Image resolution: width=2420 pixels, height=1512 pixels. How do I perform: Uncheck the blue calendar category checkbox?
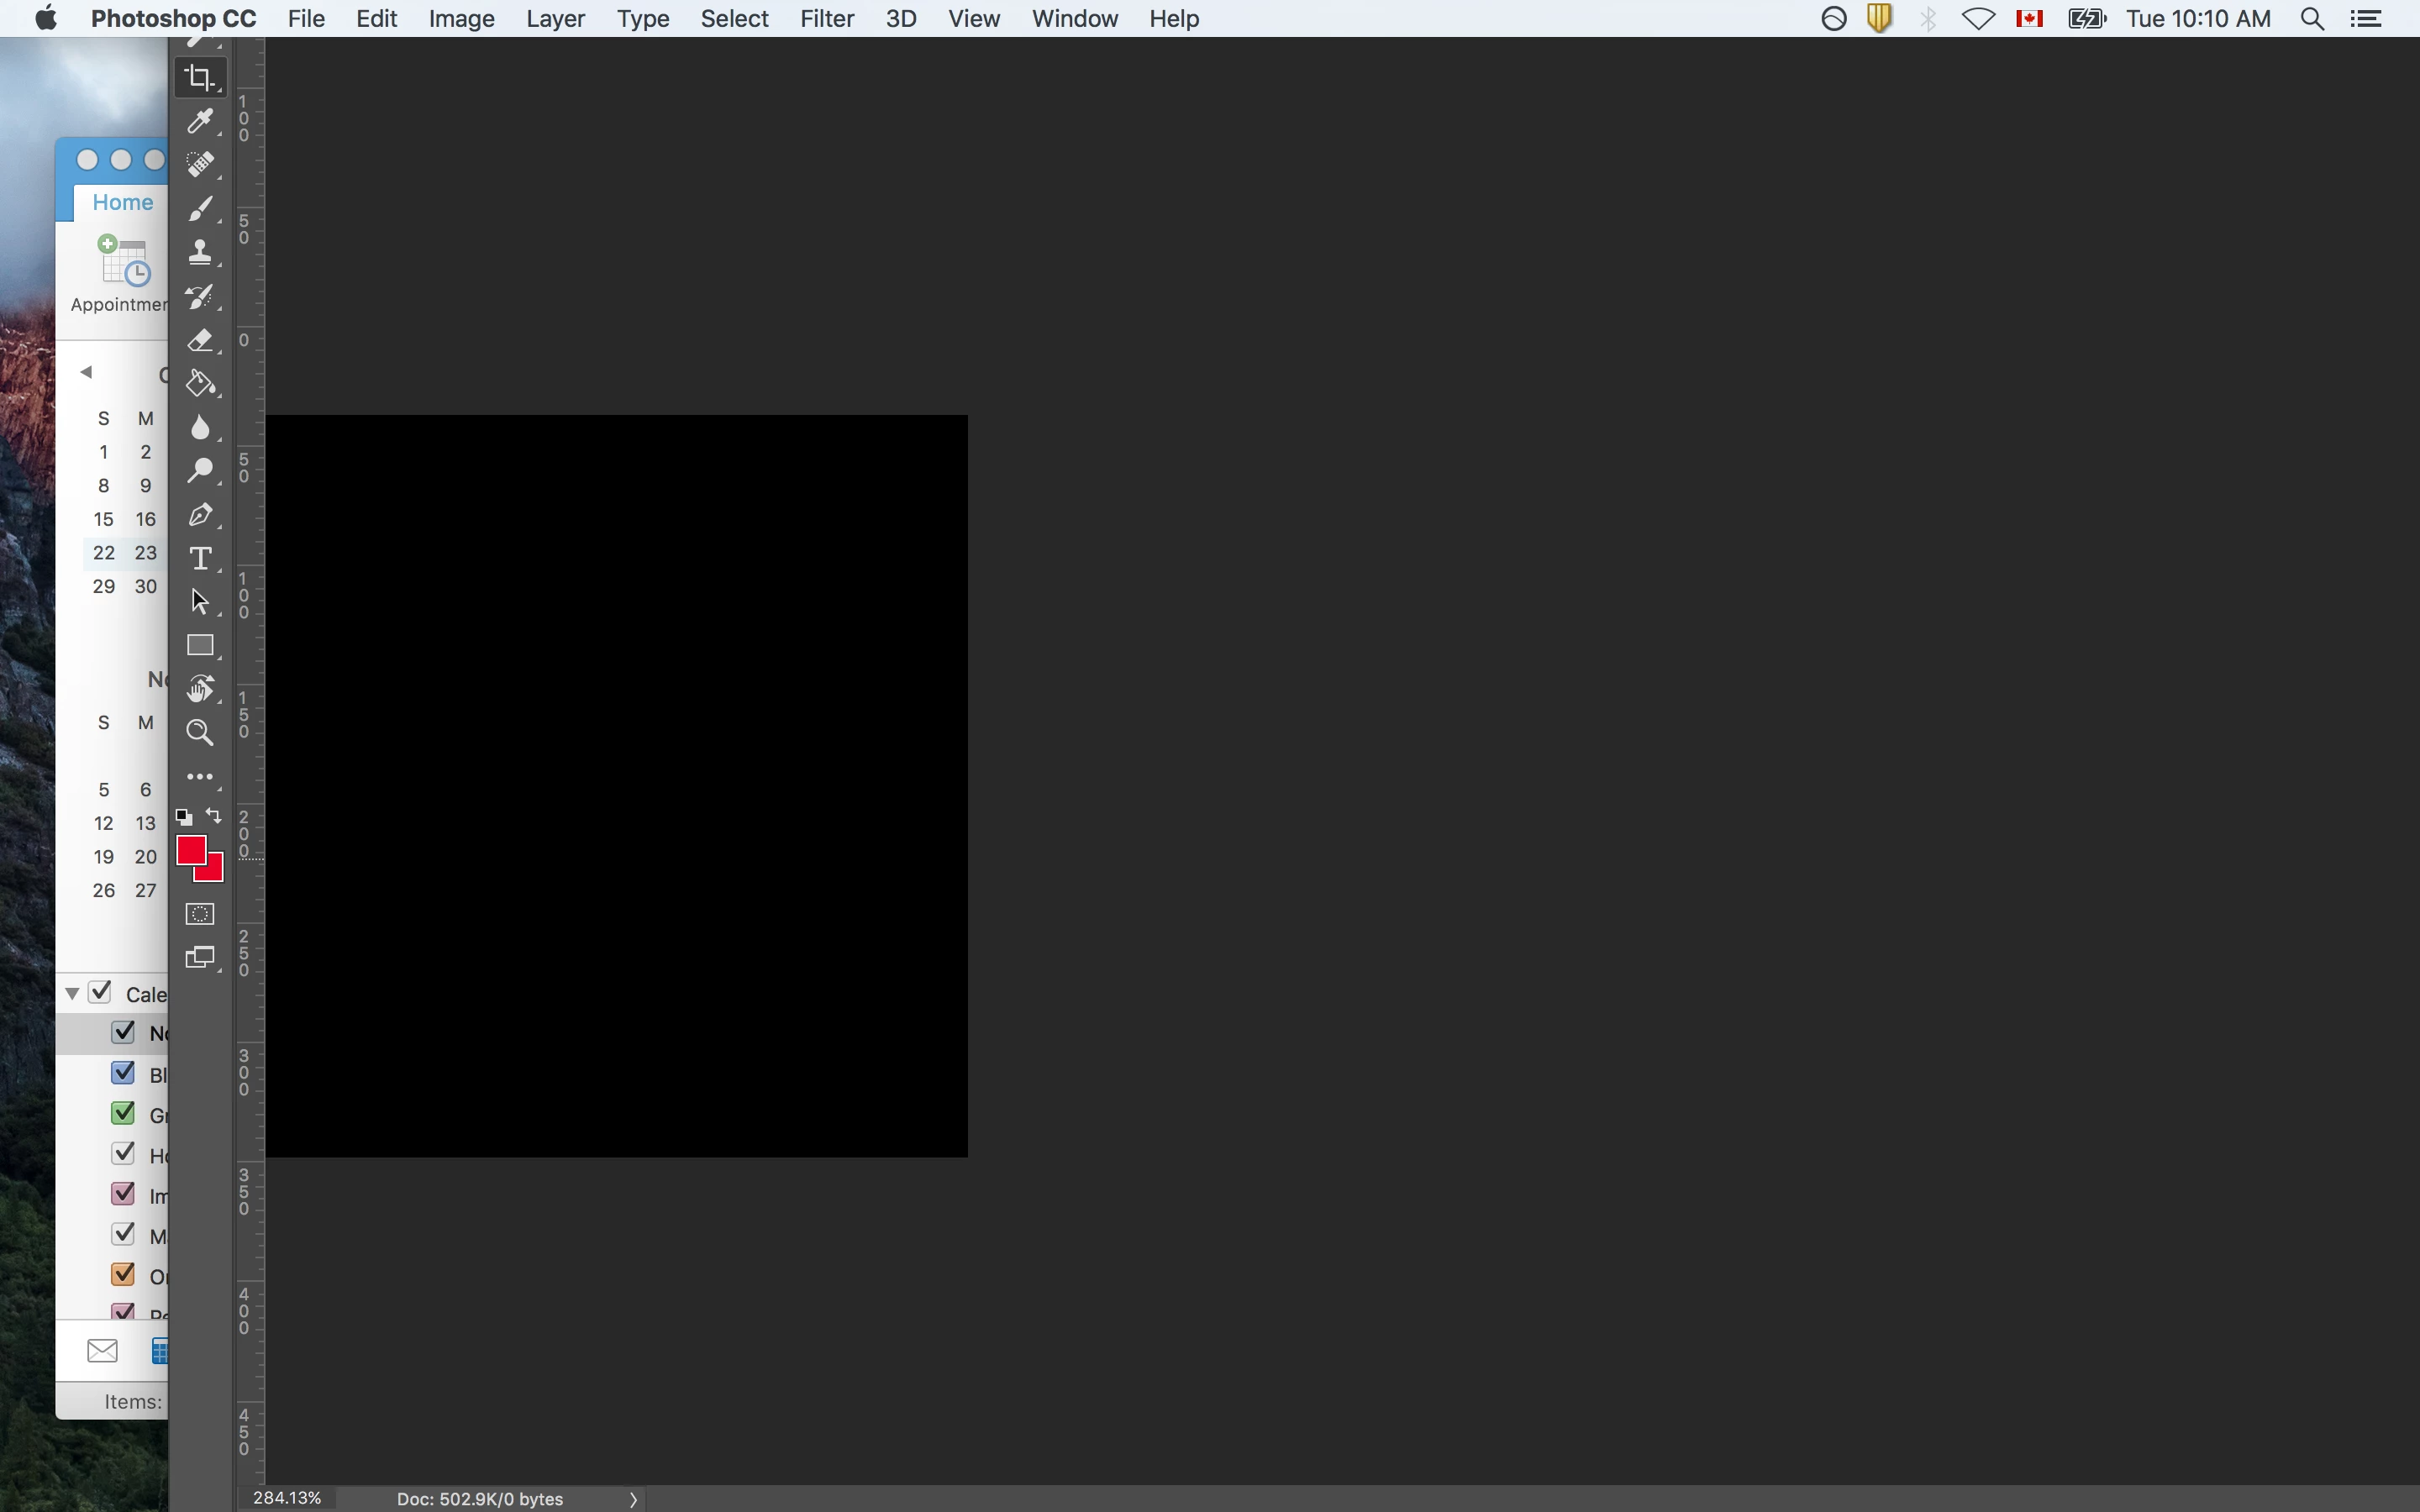(123, 1073)
